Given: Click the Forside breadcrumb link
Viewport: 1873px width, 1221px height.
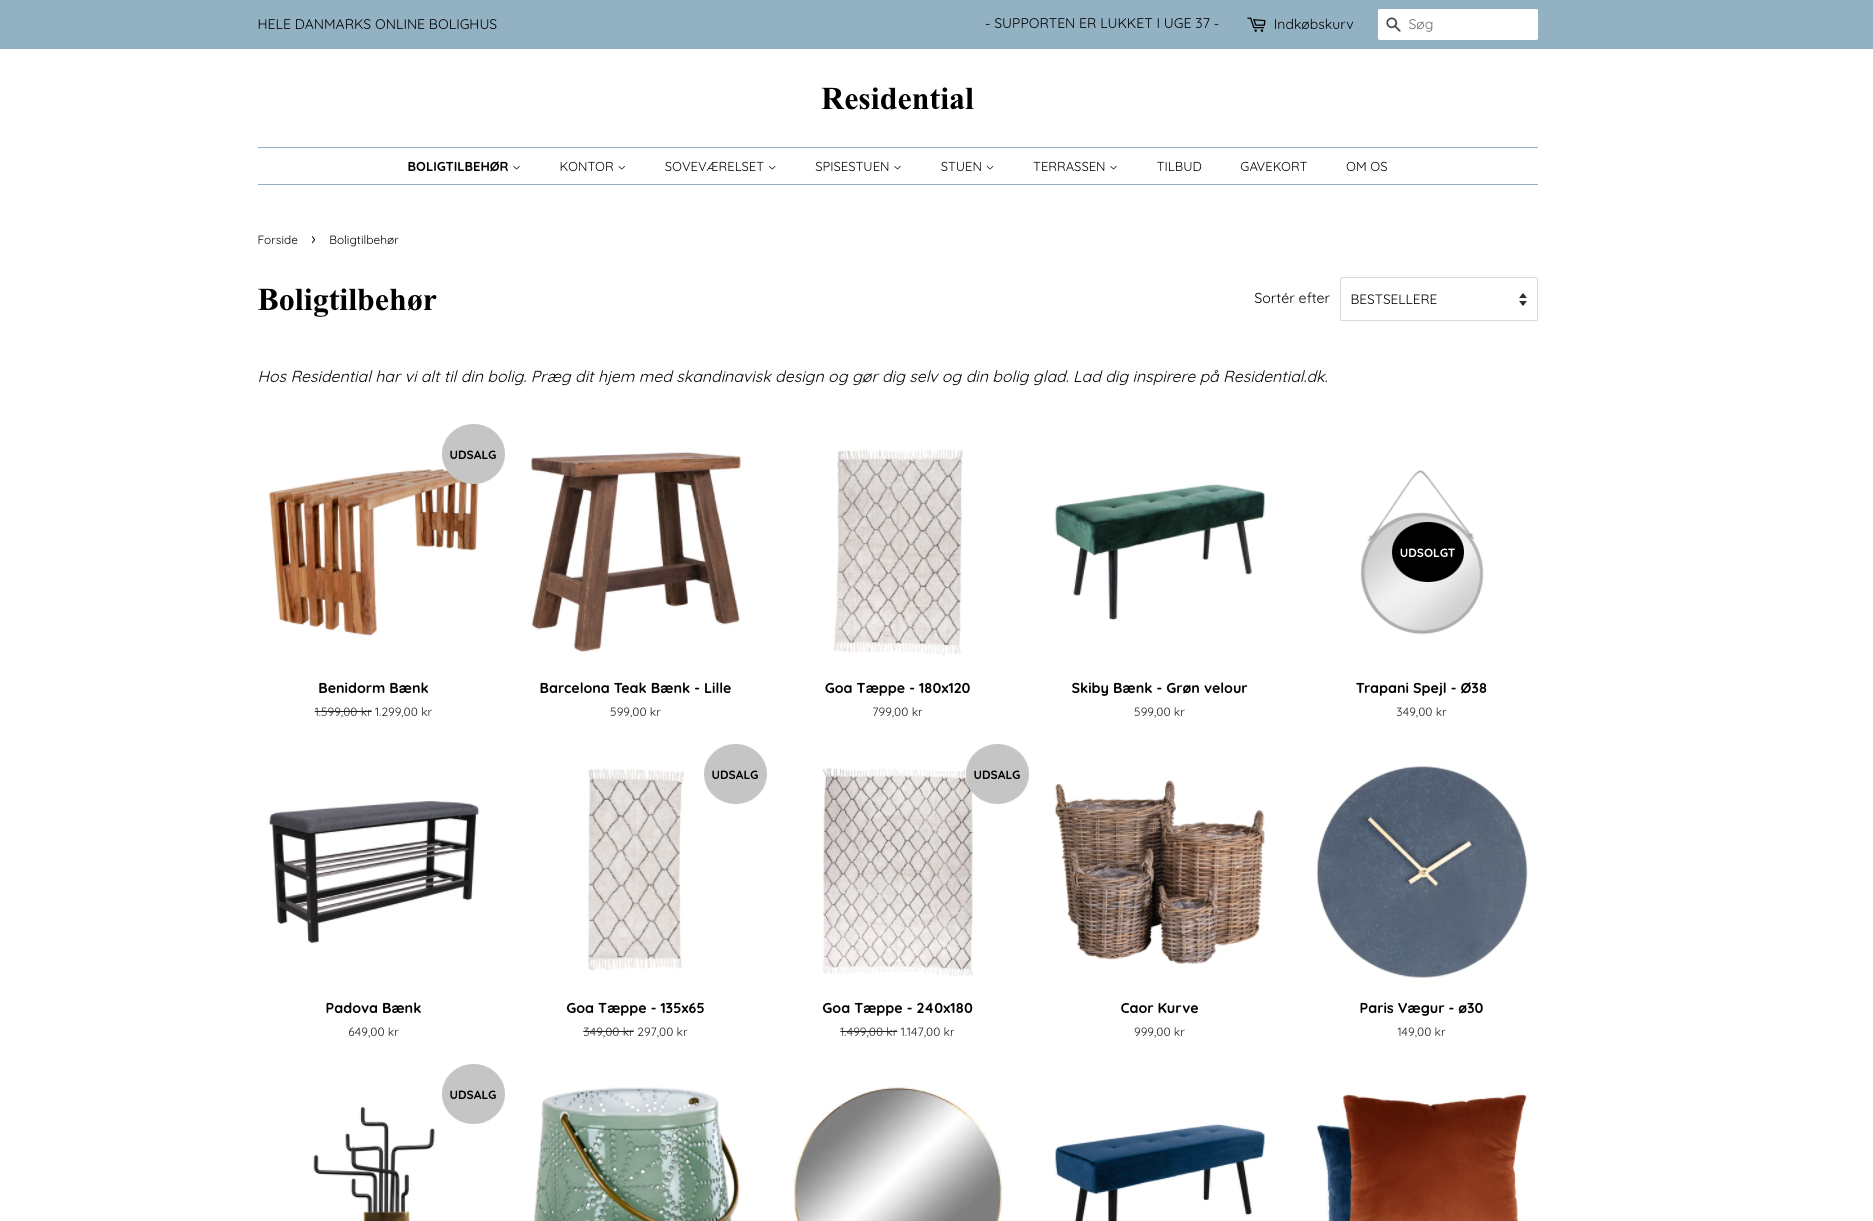Looking at the screenshot, I should [277, 240].
